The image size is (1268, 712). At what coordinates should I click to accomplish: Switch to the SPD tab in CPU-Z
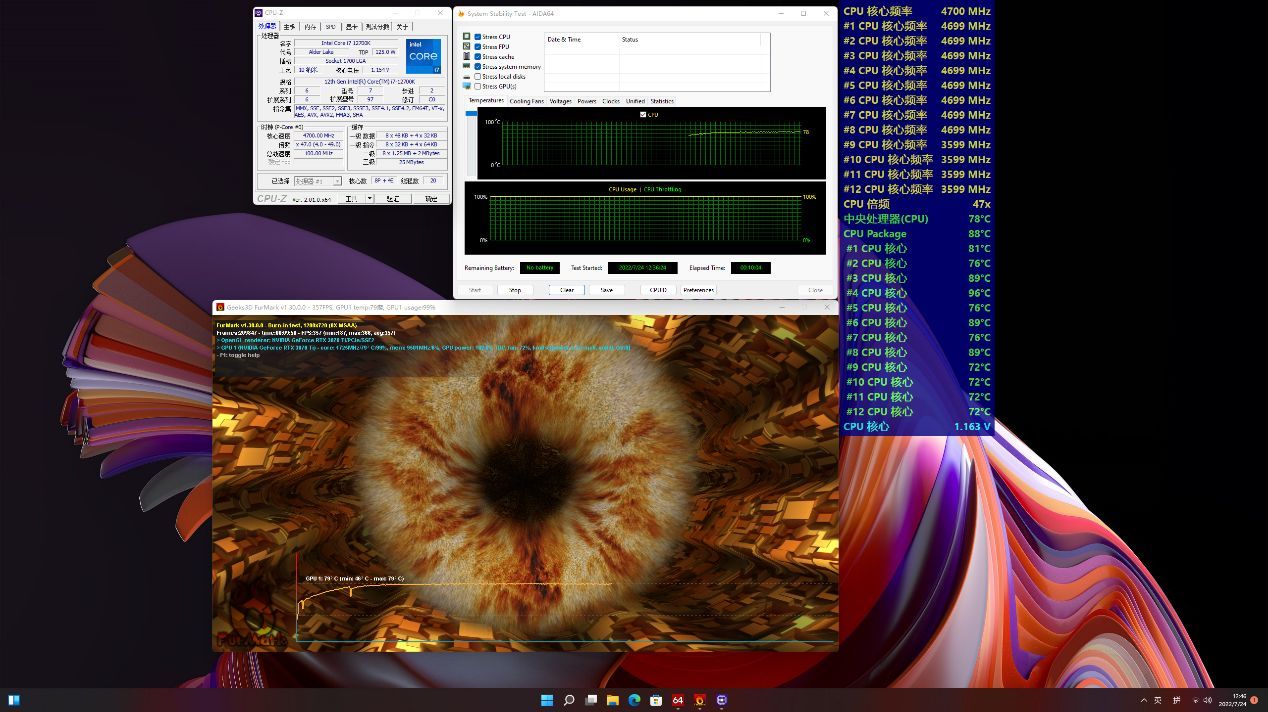pos(331,26)
